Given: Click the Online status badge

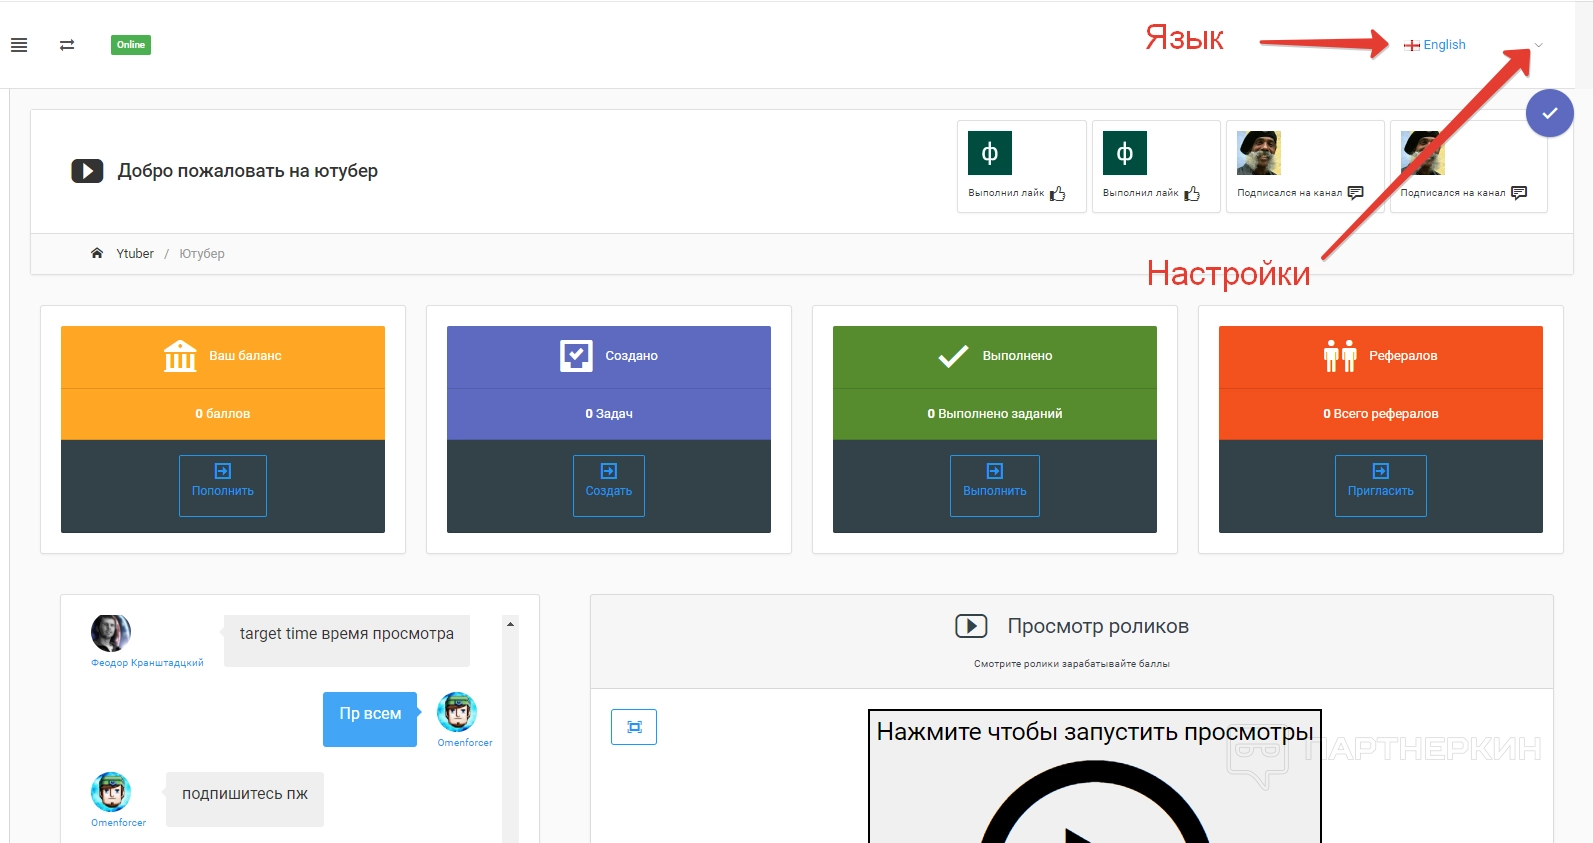Looking at the screenshot, I should [x=131, y=45].
